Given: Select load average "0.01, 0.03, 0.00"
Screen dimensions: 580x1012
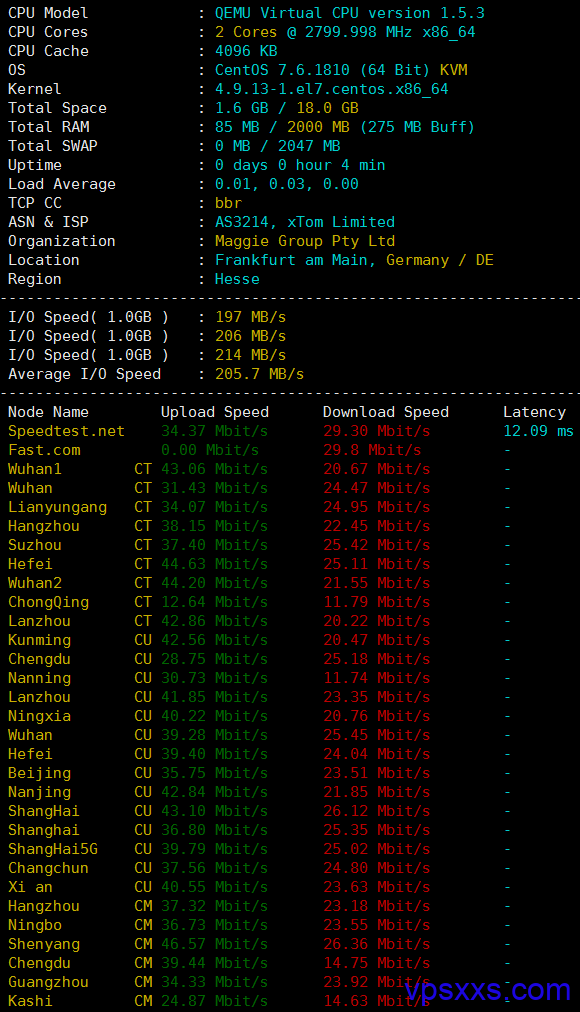Looking at the screenshot, I should pyautogui.click(x=286, y=184).
